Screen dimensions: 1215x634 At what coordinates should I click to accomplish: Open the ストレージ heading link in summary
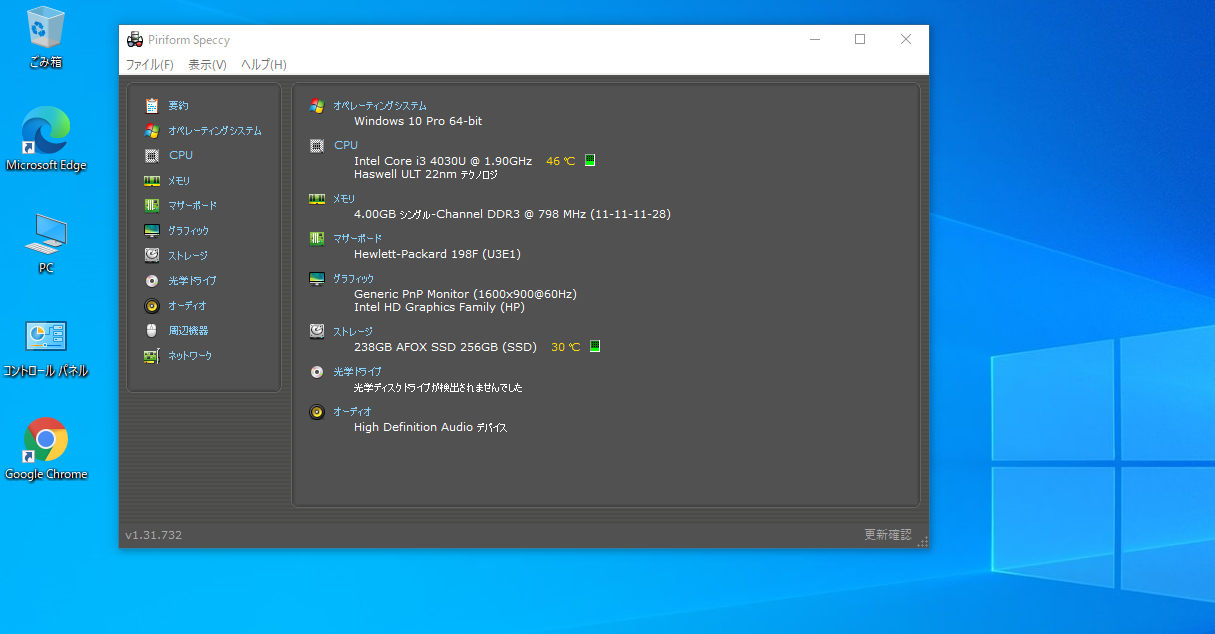pos(353,331)
